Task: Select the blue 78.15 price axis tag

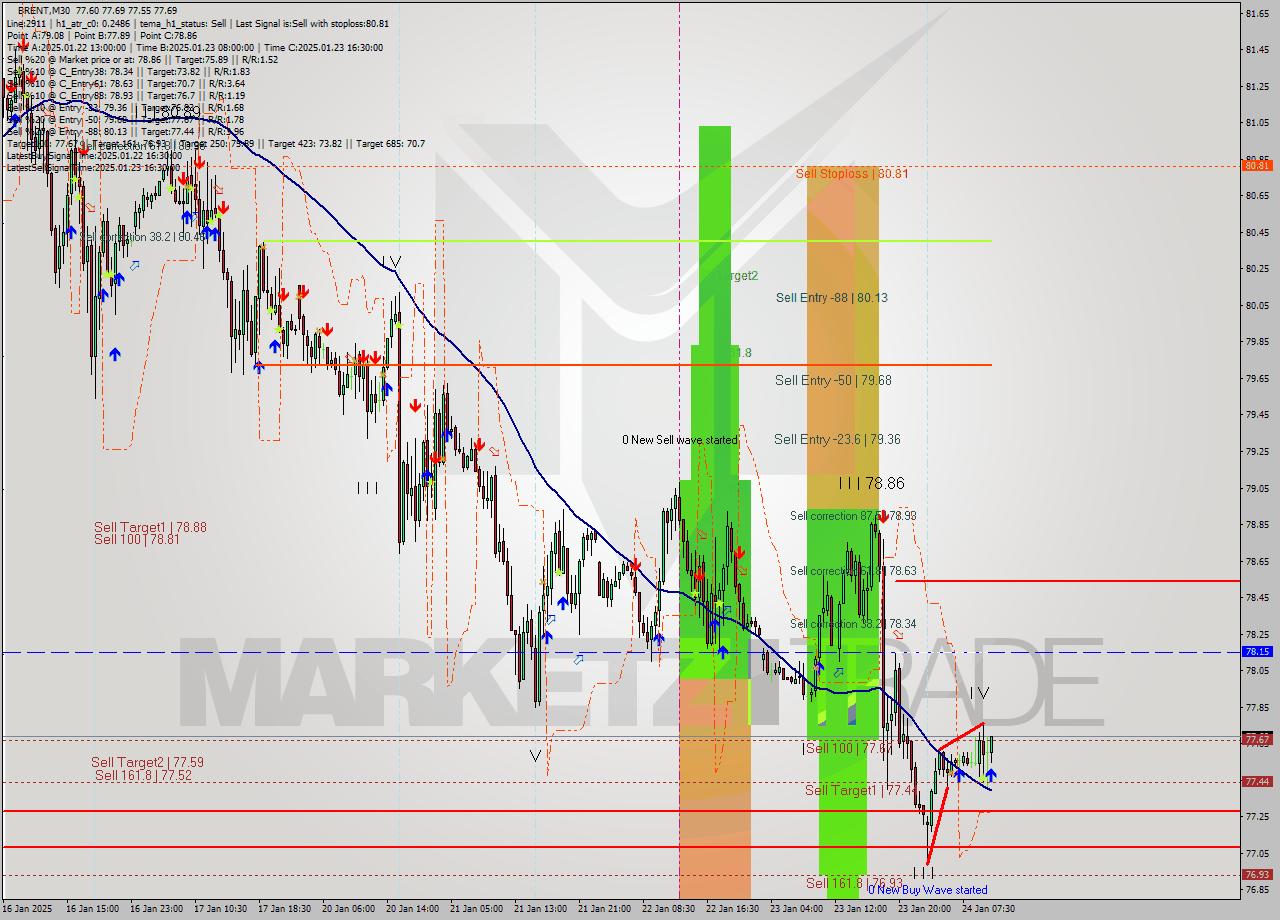Action: (x=1257, y=651)
